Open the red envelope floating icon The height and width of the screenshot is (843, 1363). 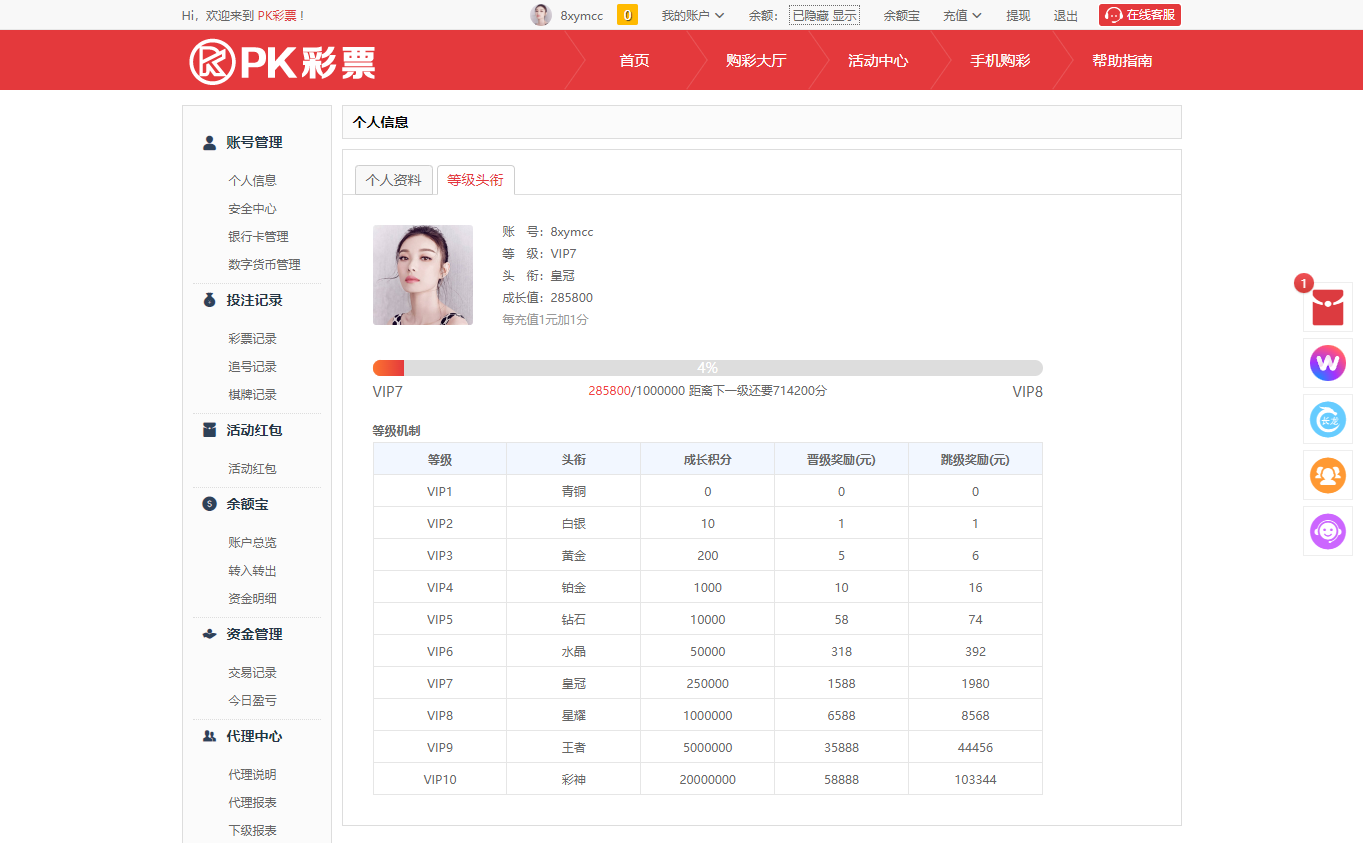(x=1327, y=307)
